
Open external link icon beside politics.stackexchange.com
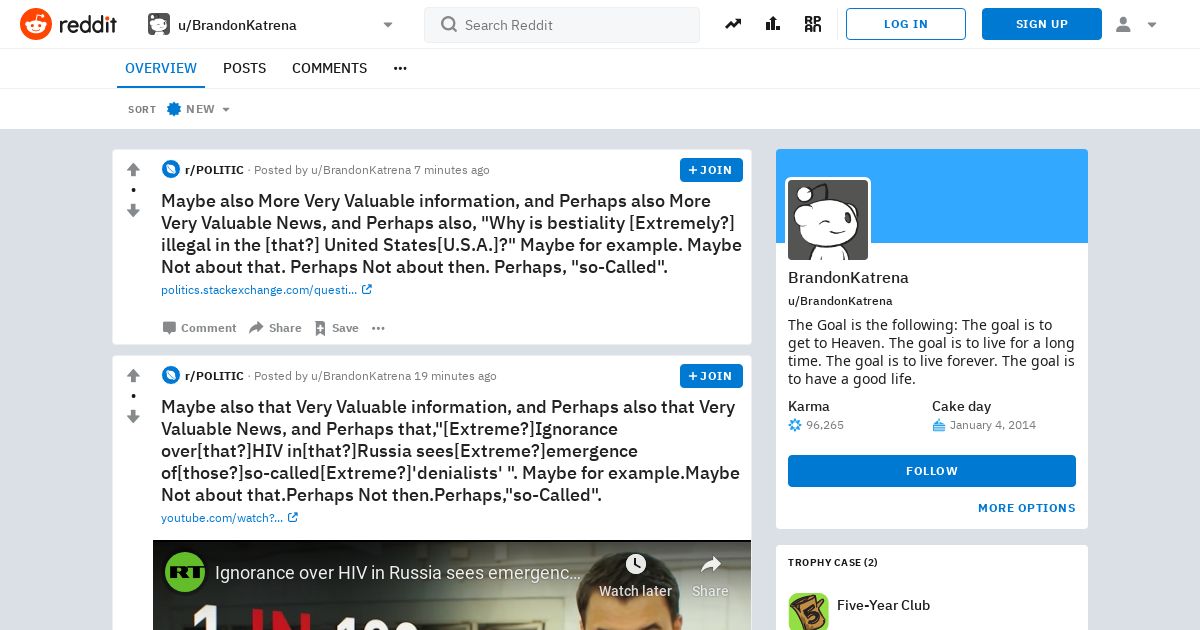(367, 290)
